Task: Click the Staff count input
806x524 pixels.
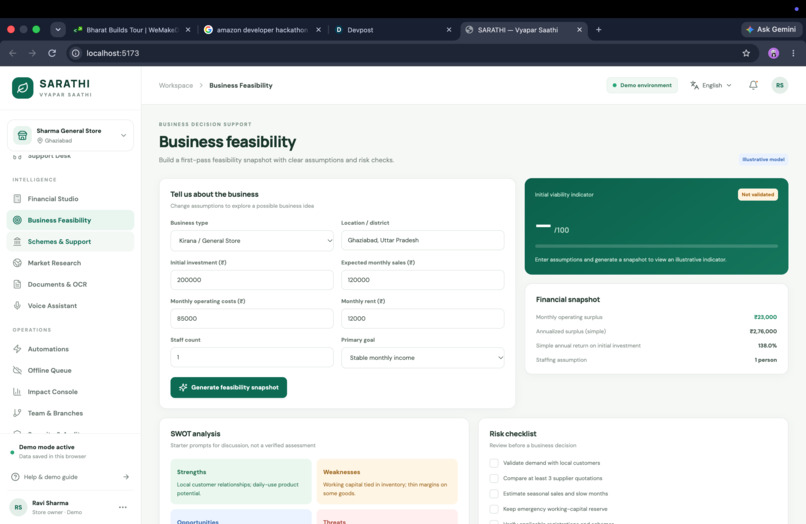Action: (252, 357)
